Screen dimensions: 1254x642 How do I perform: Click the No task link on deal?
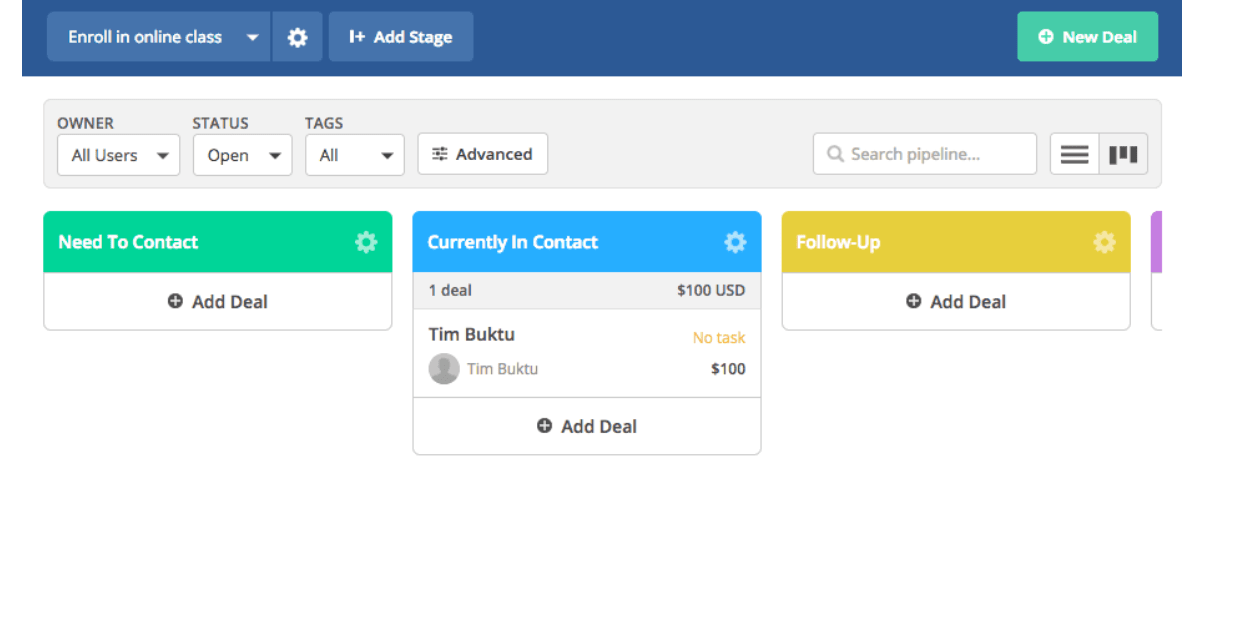tap(719, 338)
